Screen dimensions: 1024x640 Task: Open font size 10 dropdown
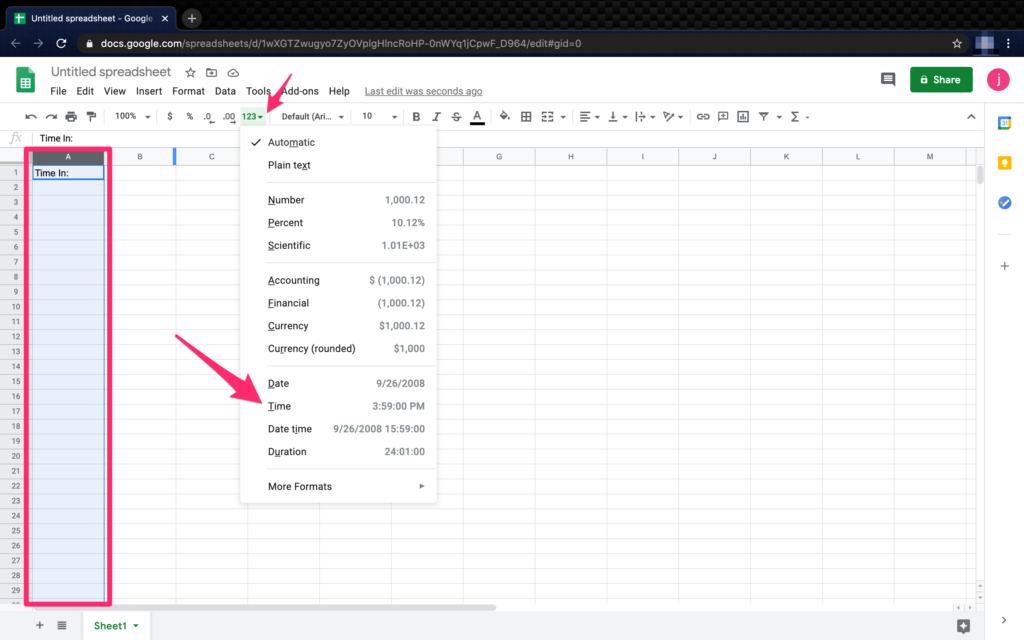tap(379, 117)
